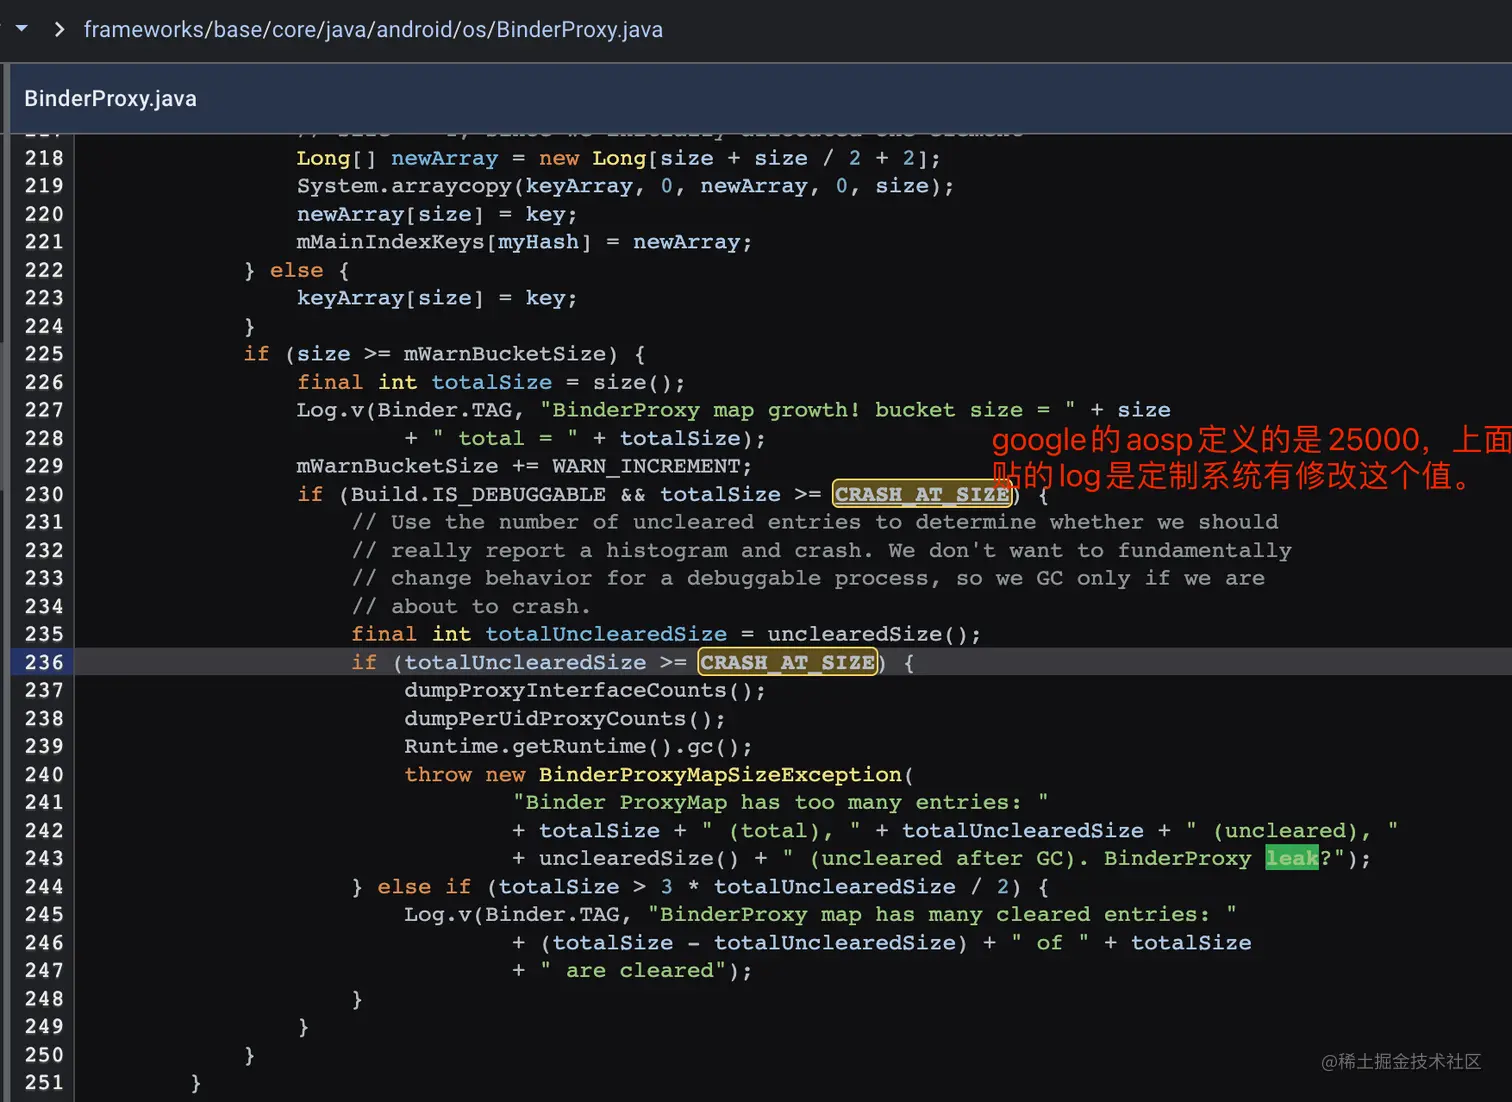The width and height of the screenshot is (1512, 1102).
Task: Click mMainIndexKeys[myHash] on line 221
Action: point(444,242)
